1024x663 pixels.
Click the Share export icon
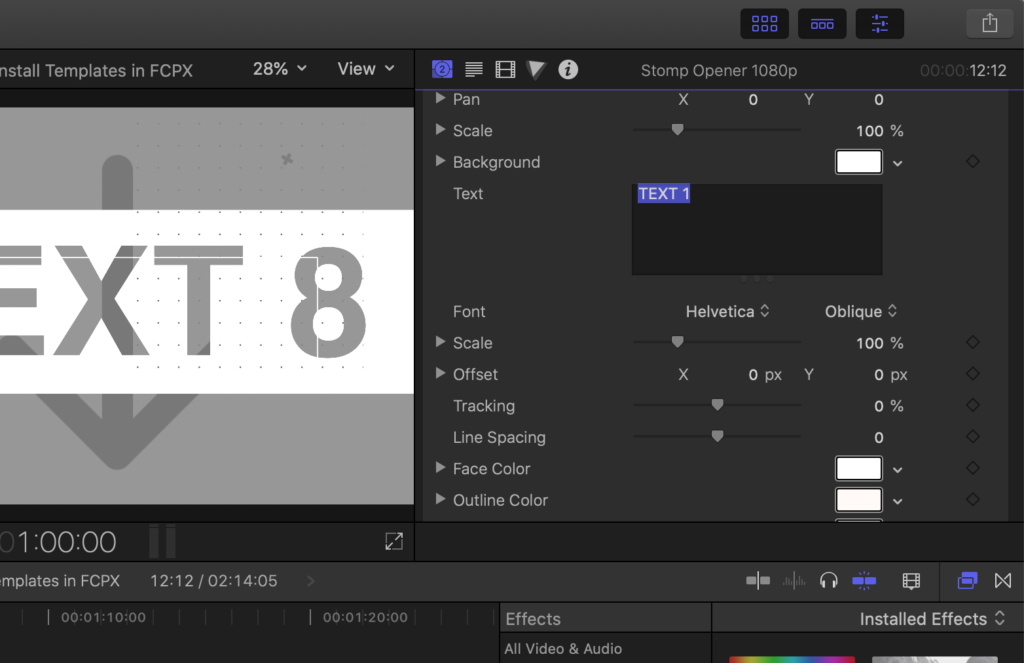pos(989,23)
